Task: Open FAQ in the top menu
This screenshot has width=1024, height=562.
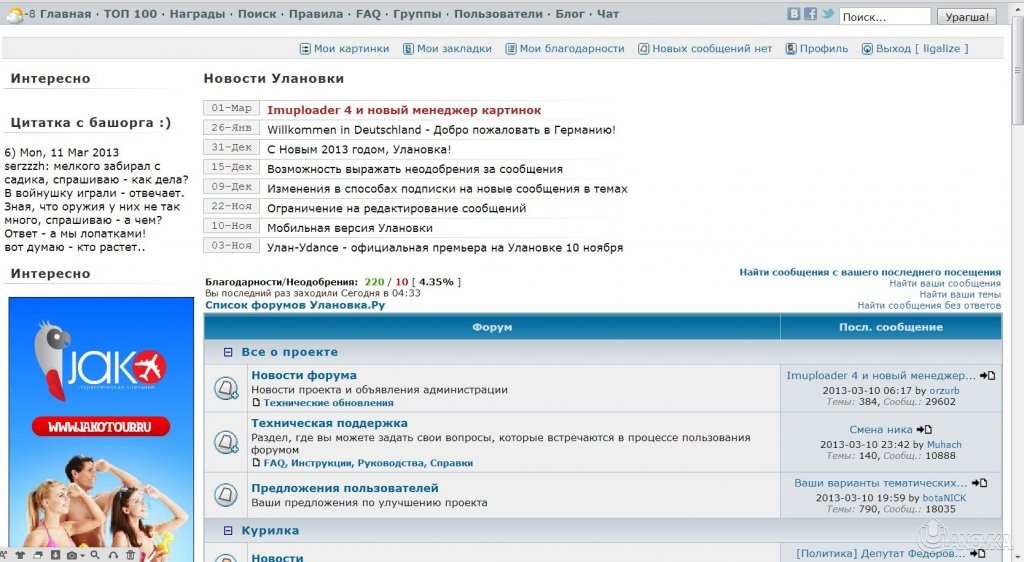Action: pyautogui.click(x=368, y=14)
